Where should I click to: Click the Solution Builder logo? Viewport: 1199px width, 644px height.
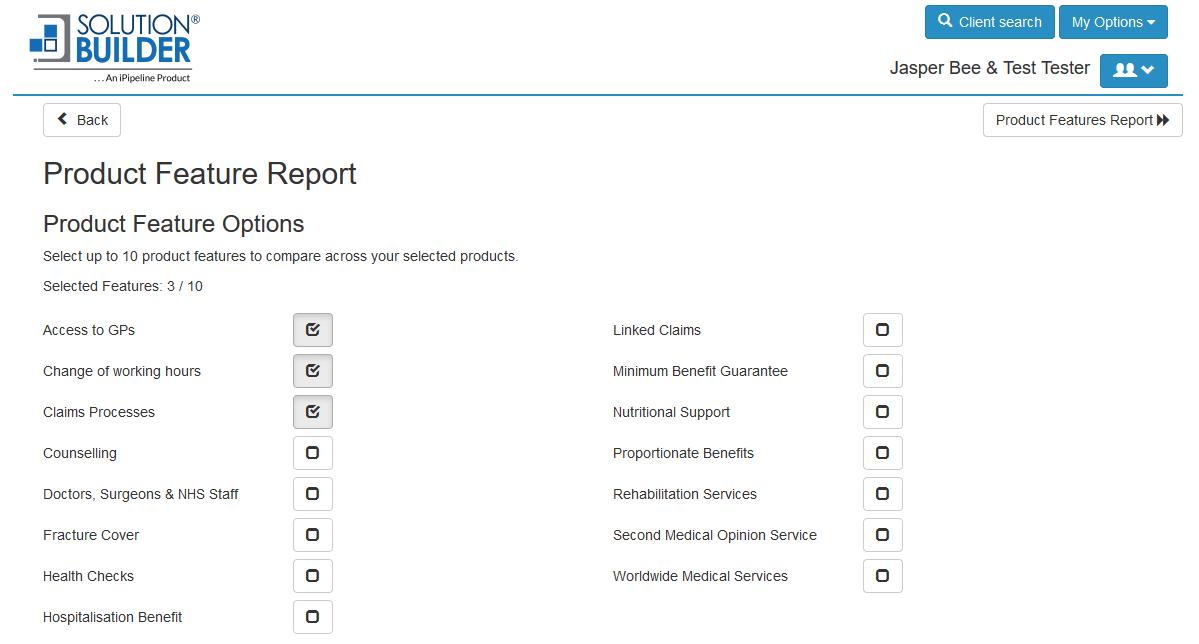(x=115, y=47)
